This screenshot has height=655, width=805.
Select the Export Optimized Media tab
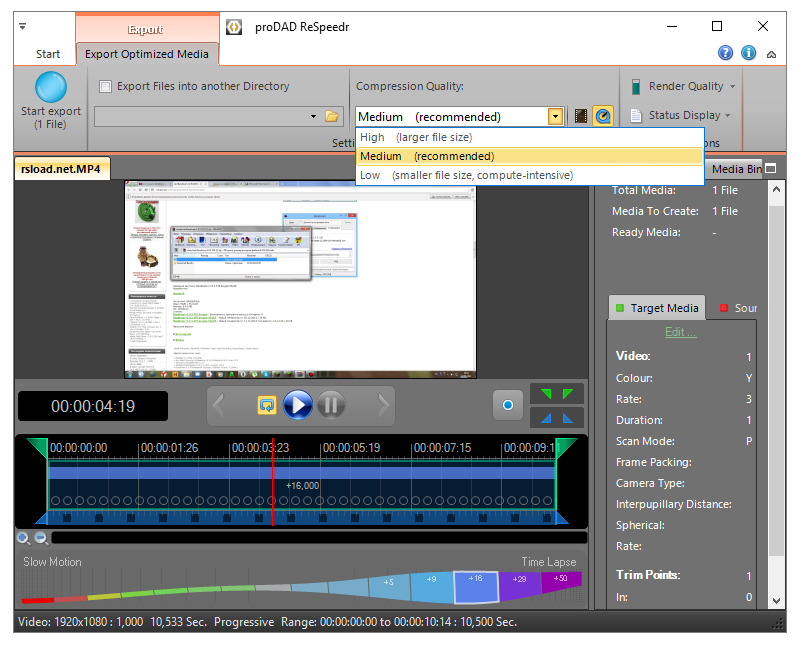pyautogui.click(x=147, y=54)
